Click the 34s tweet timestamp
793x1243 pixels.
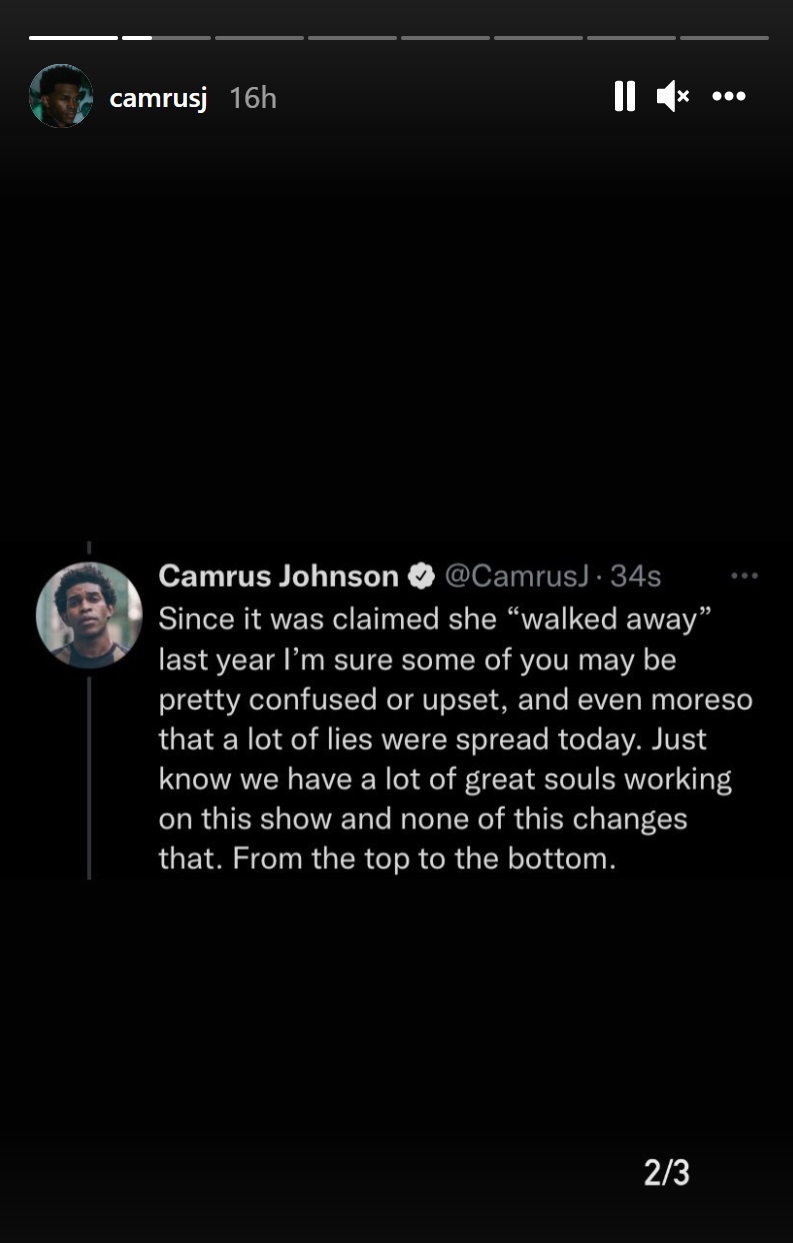coord(635,576)
